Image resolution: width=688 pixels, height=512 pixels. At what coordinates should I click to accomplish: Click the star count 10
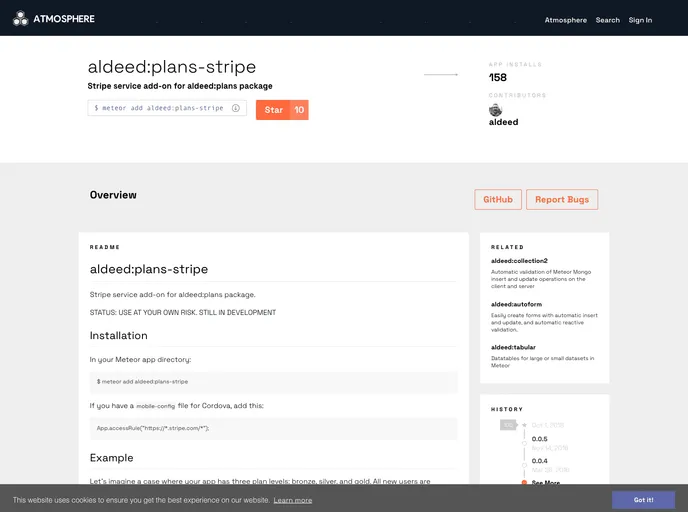point(299,110)
